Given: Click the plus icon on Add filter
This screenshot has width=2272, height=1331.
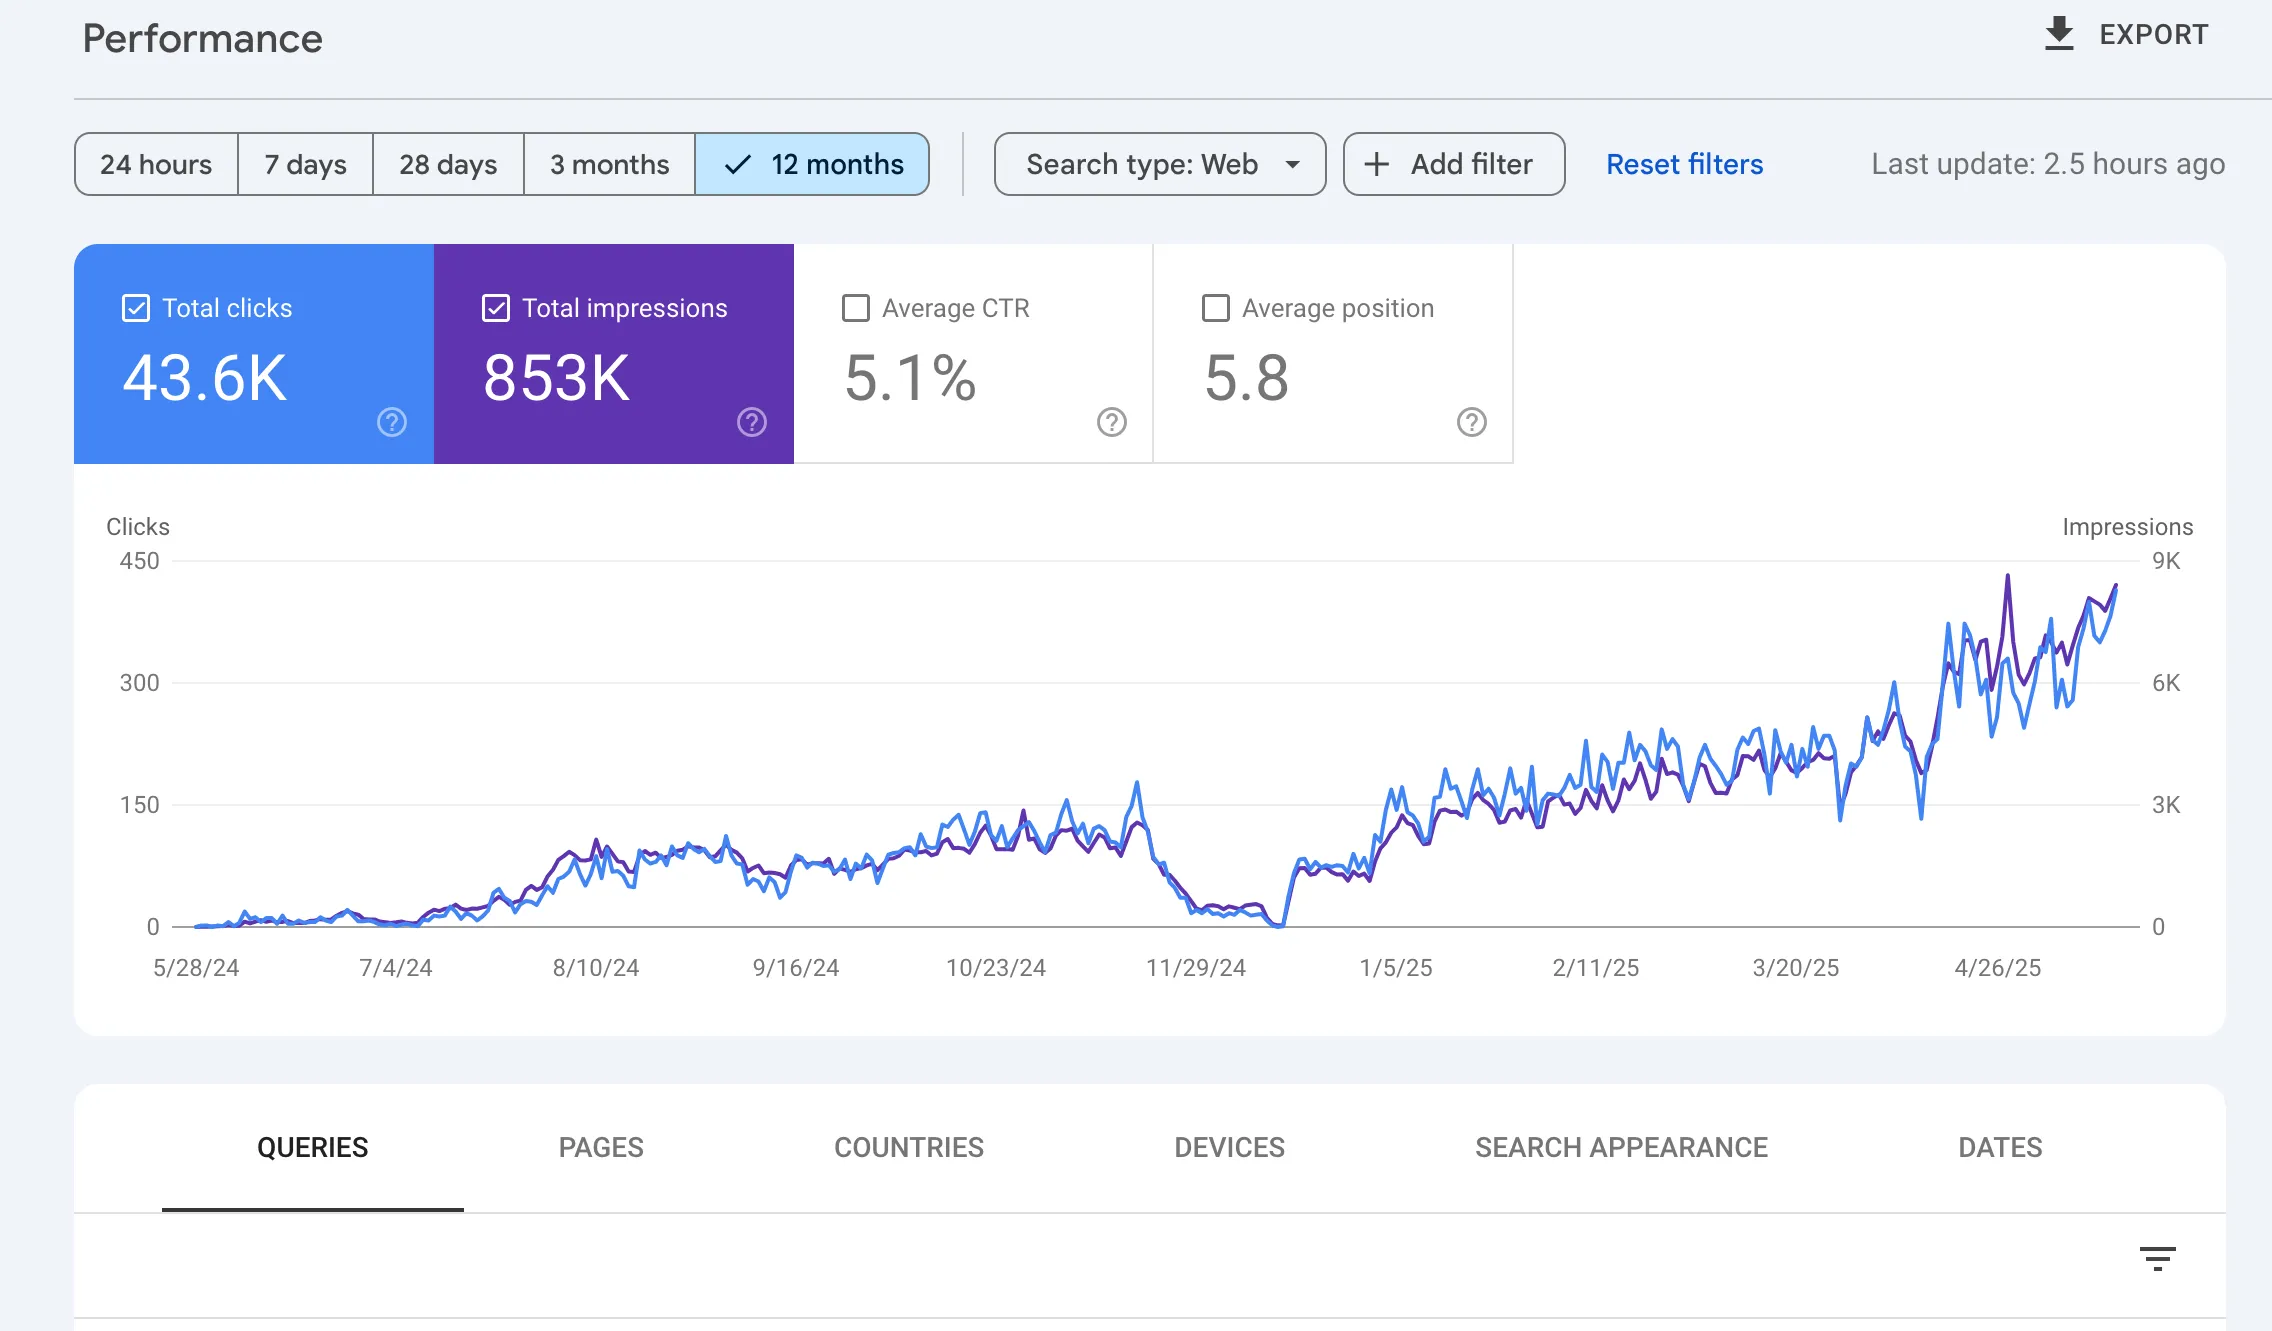Looking at the screenshot, I should pyautogui.click(x=1377, y=164).
